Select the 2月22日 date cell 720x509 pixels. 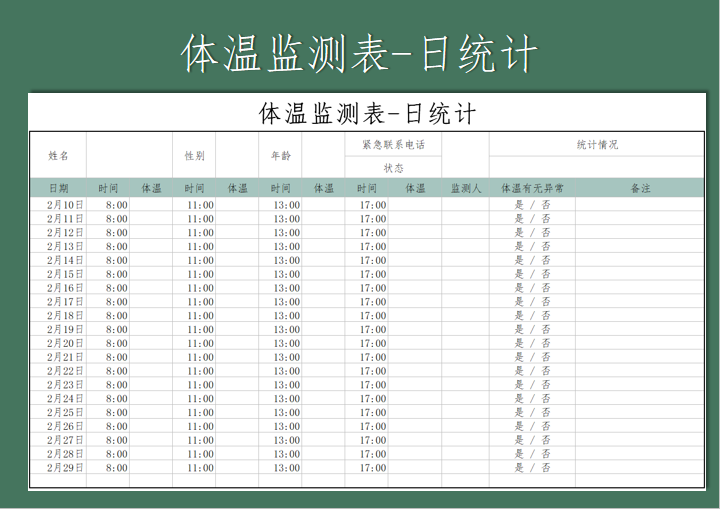point(58,370)
